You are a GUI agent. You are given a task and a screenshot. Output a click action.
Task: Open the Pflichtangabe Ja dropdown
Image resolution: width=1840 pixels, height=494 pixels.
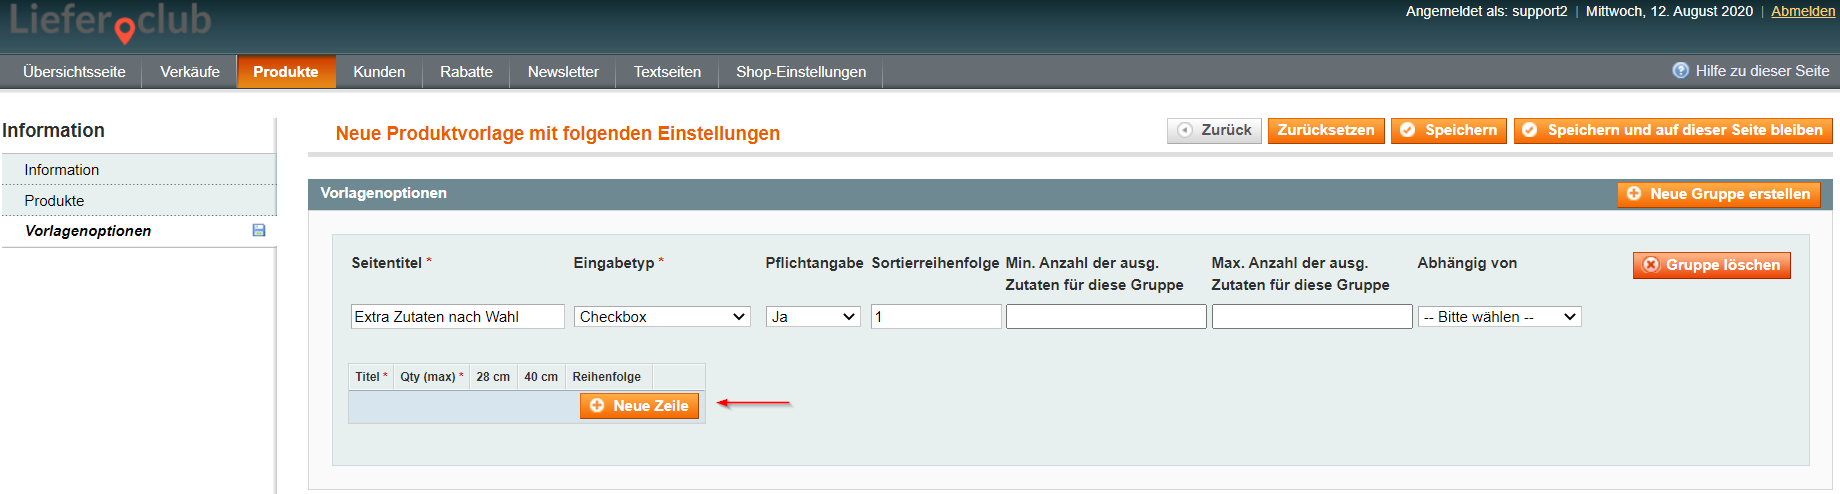813,317
